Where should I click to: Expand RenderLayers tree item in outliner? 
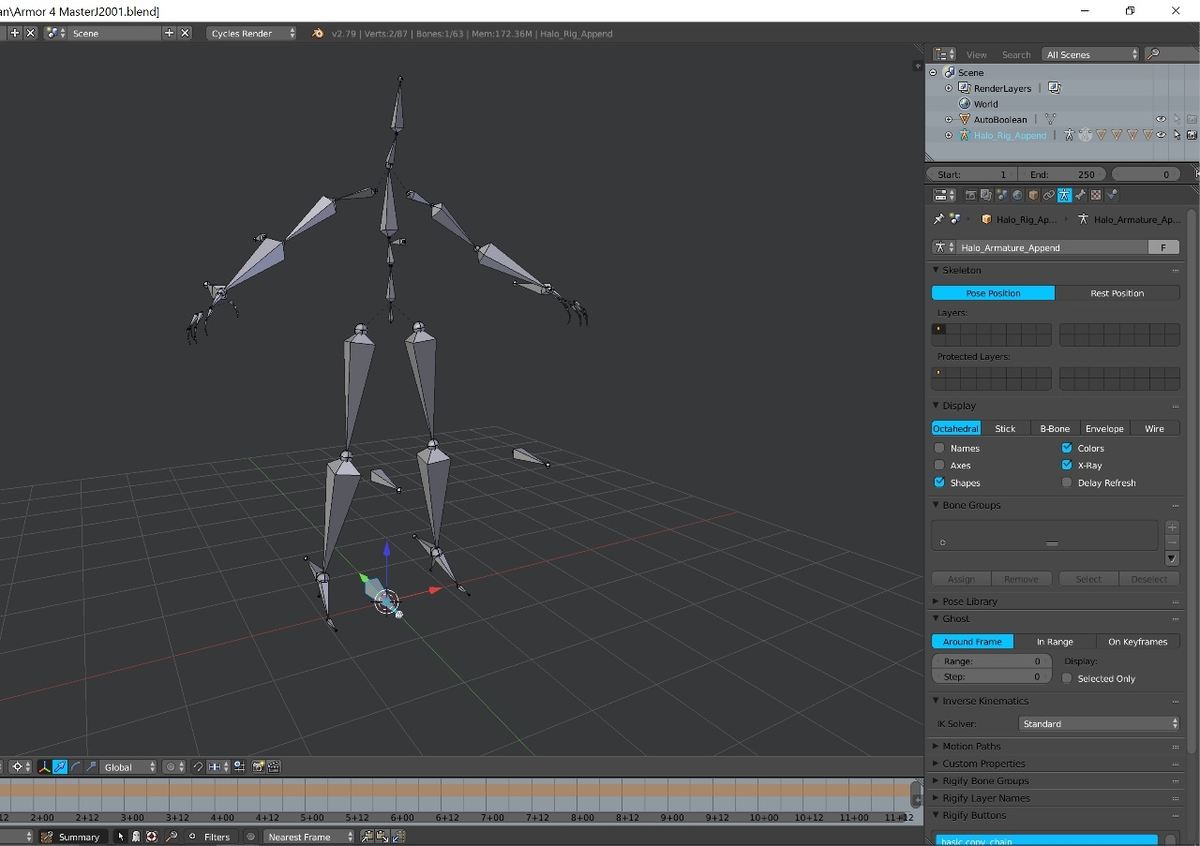point(949,88)
